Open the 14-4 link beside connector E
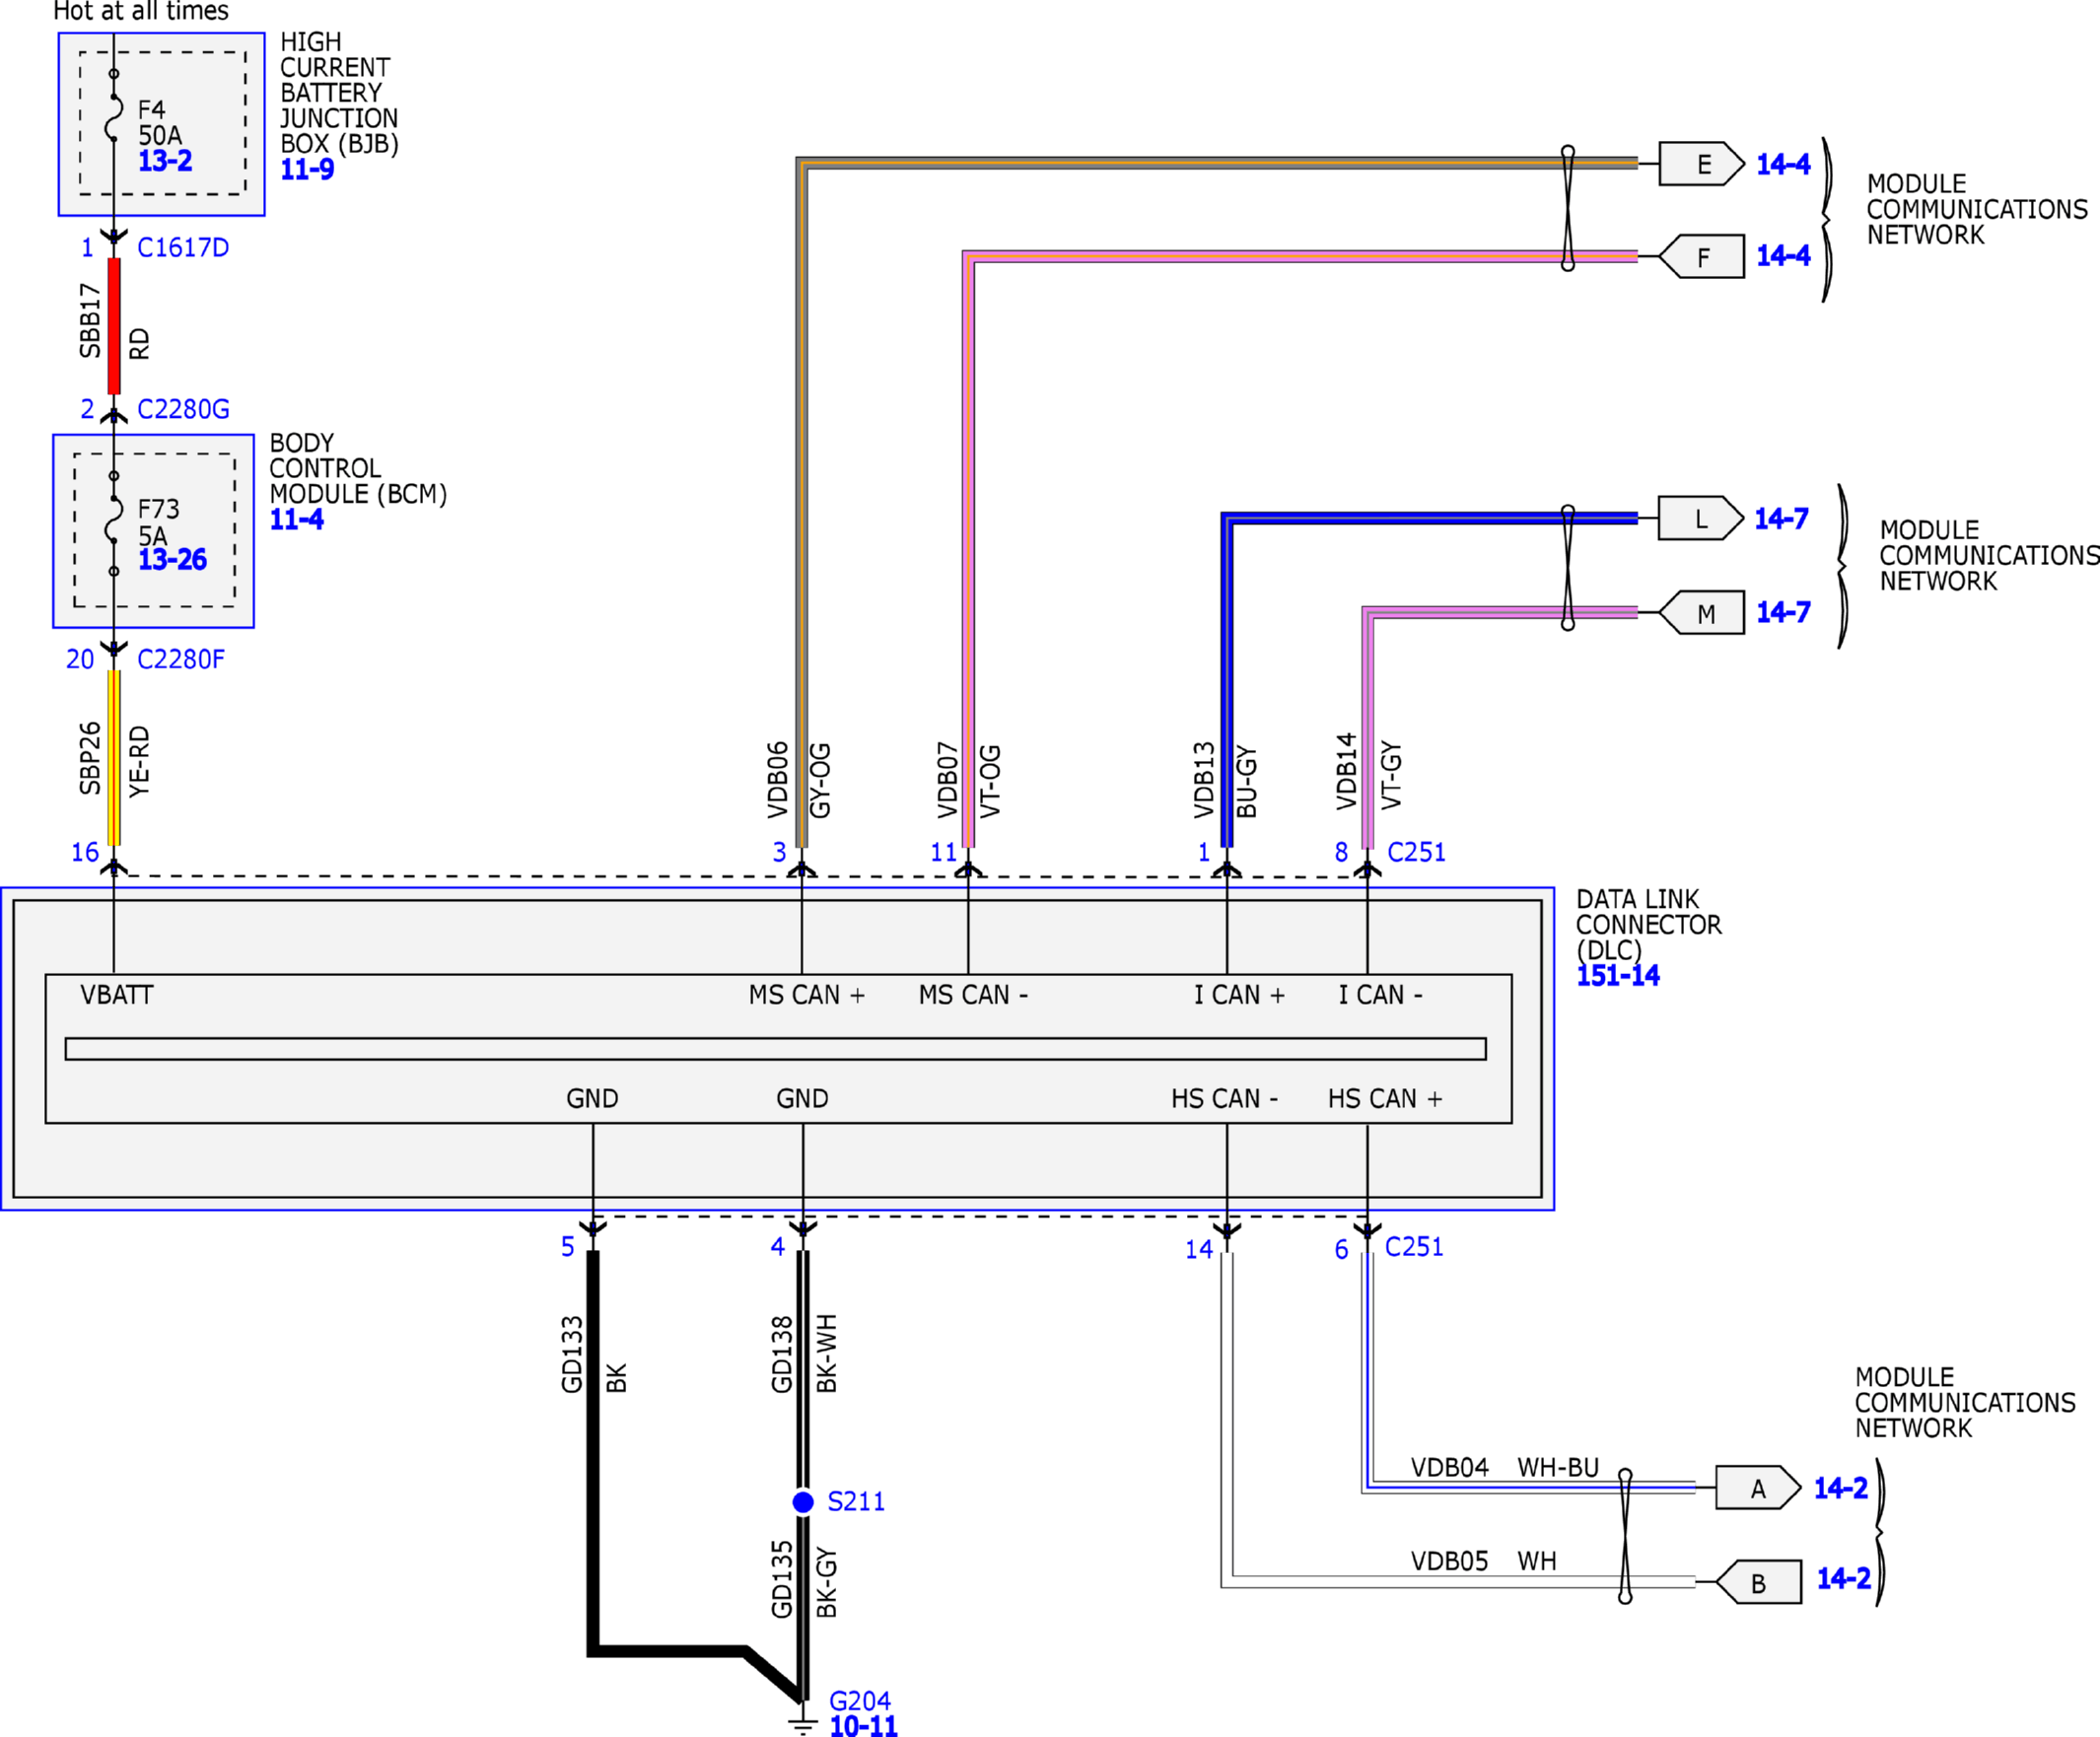The width and height of the screenshot is (2100, 1737). [1783, 164]
